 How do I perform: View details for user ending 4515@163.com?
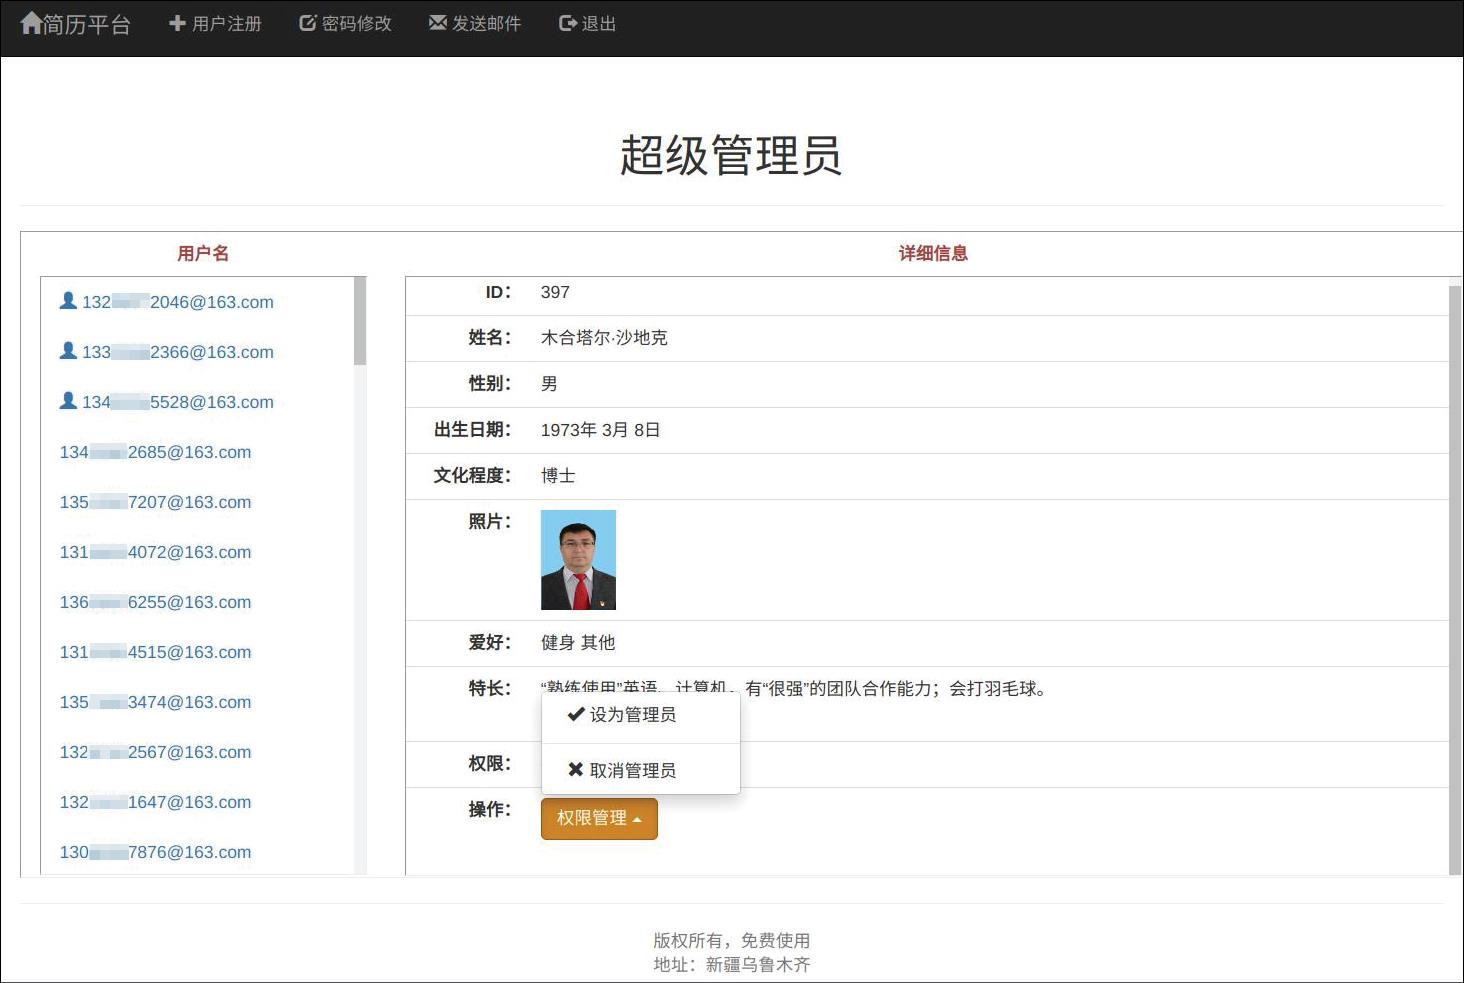pos(155,652)
